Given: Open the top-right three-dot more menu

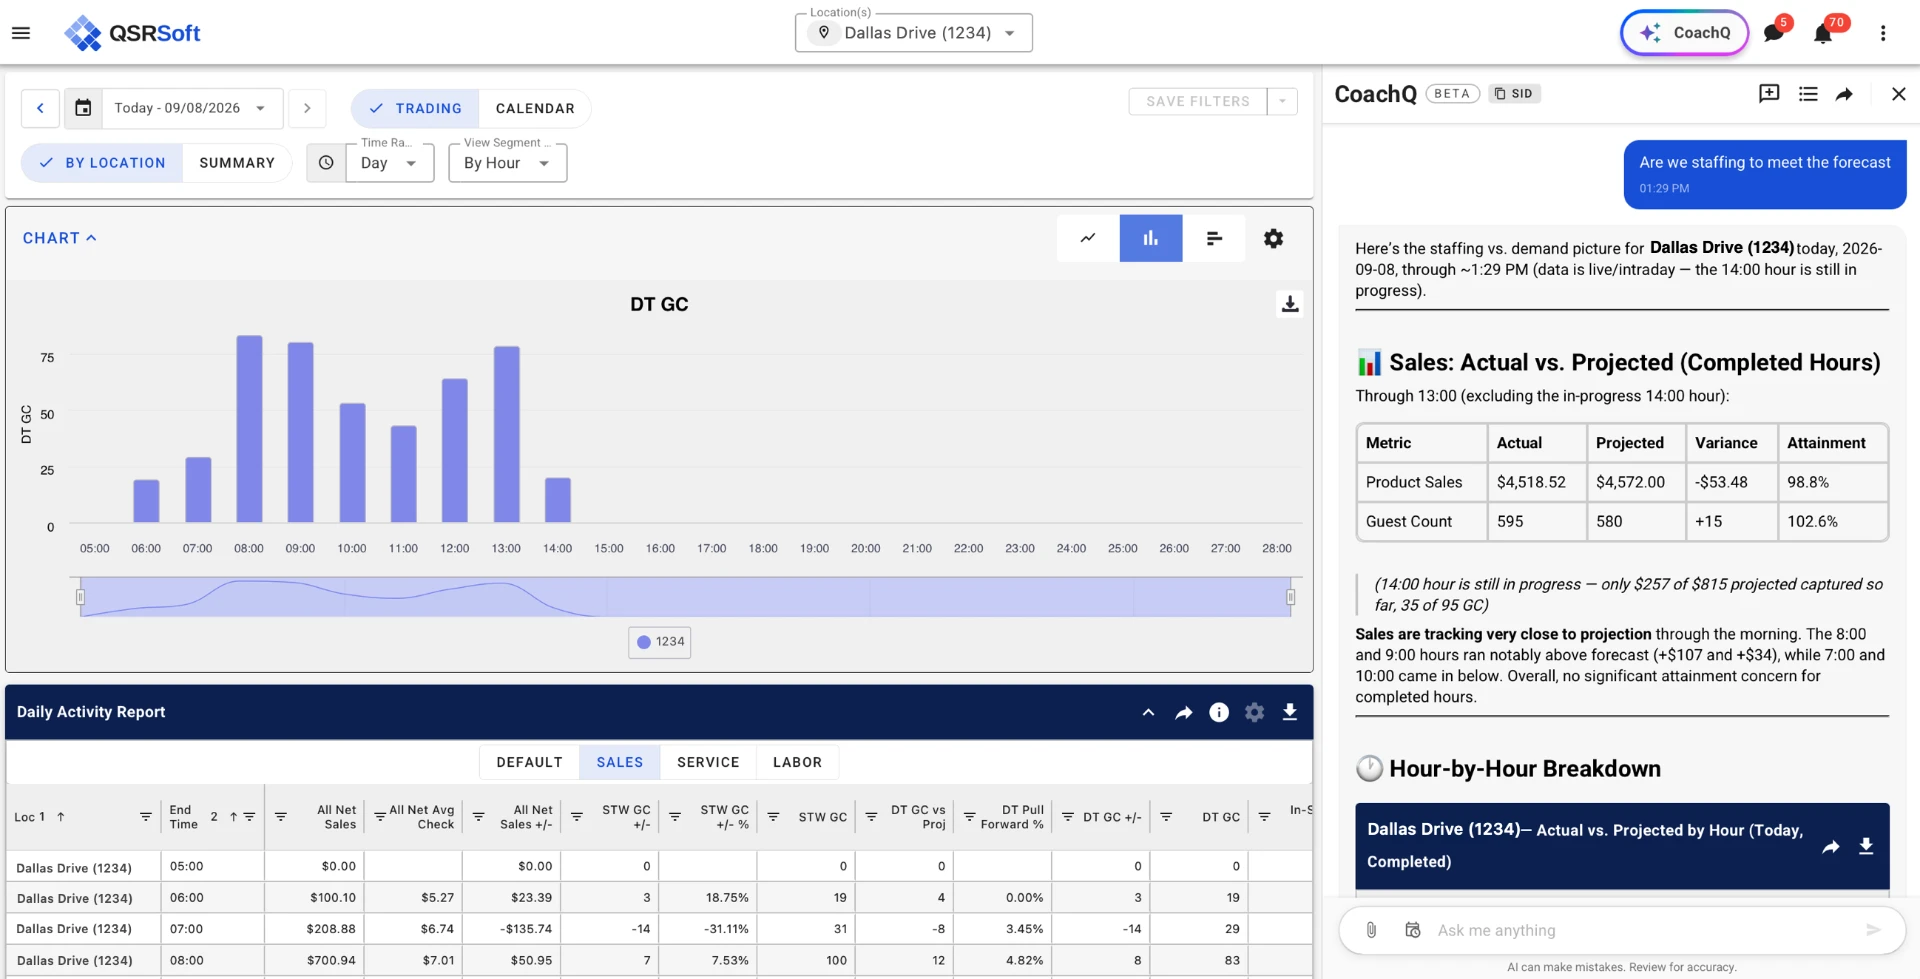Looking at the screenshot, I should point(1883,33).
